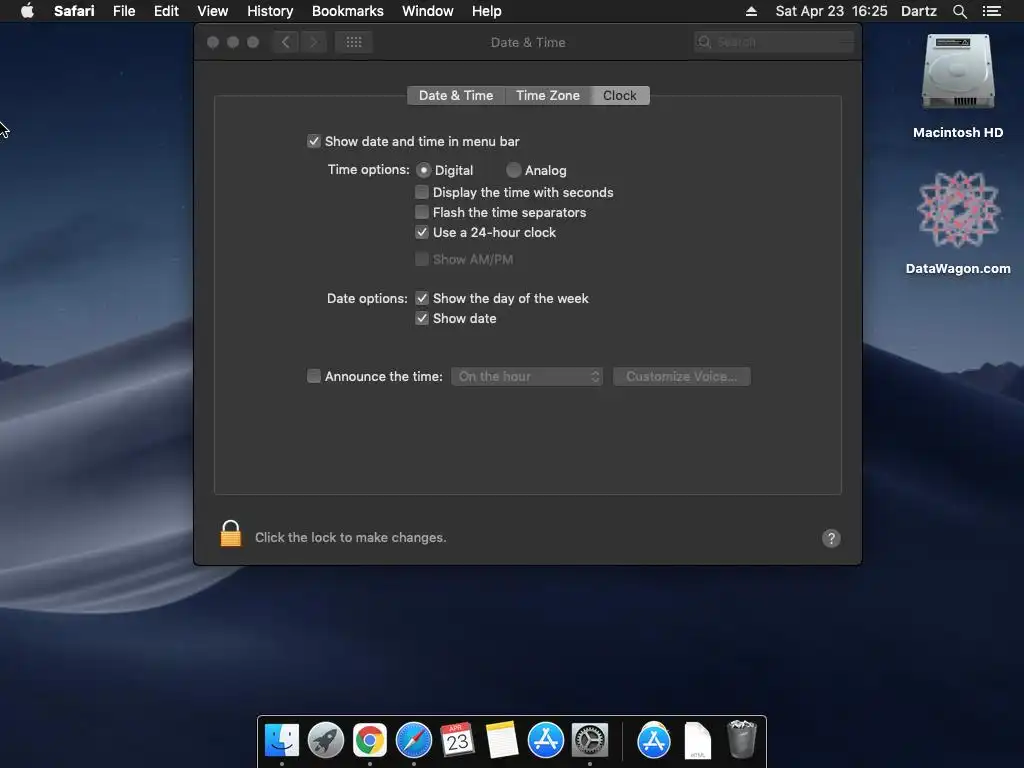This screenshot has width=1024, height=768.
Task: Open Spotlight search magnifier icon
Action: pos(959,11)
